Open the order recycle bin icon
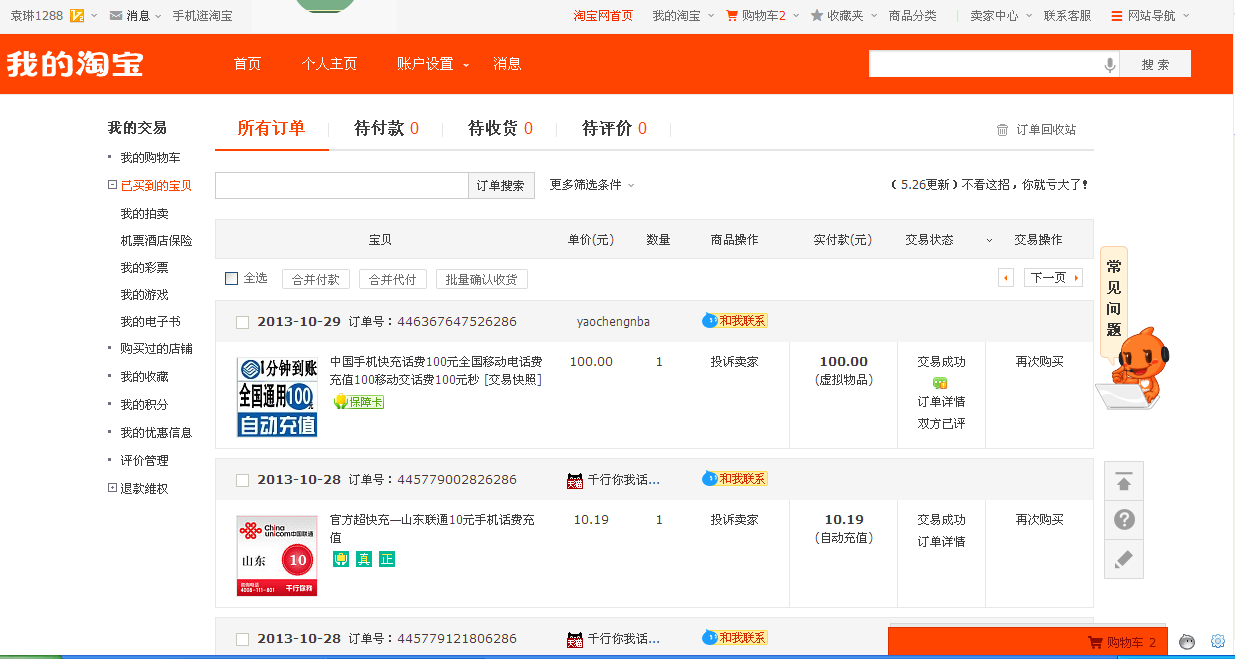Viewport: 1235px width, 659px height. (x=1002, y=130)
